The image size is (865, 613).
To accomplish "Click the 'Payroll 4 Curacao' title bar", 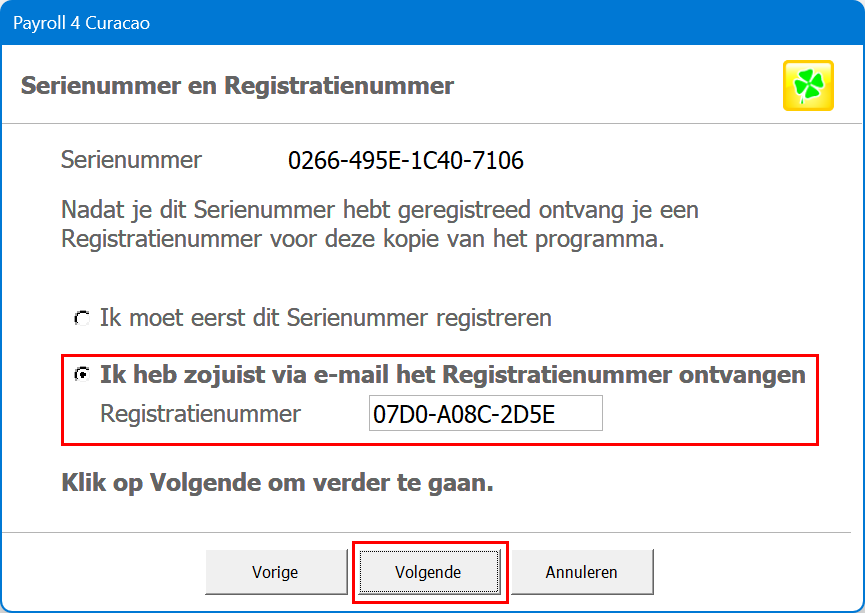I will (82, 22).
